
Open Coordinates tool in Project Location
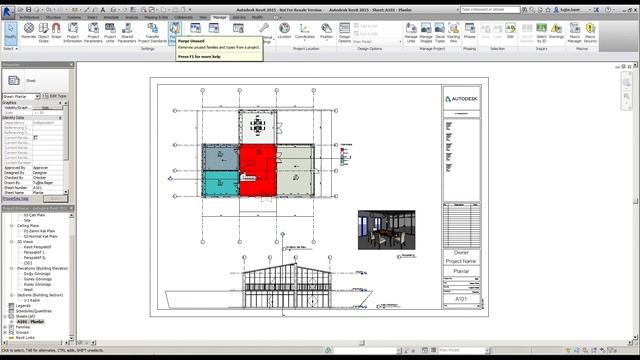tap(304, 32)
